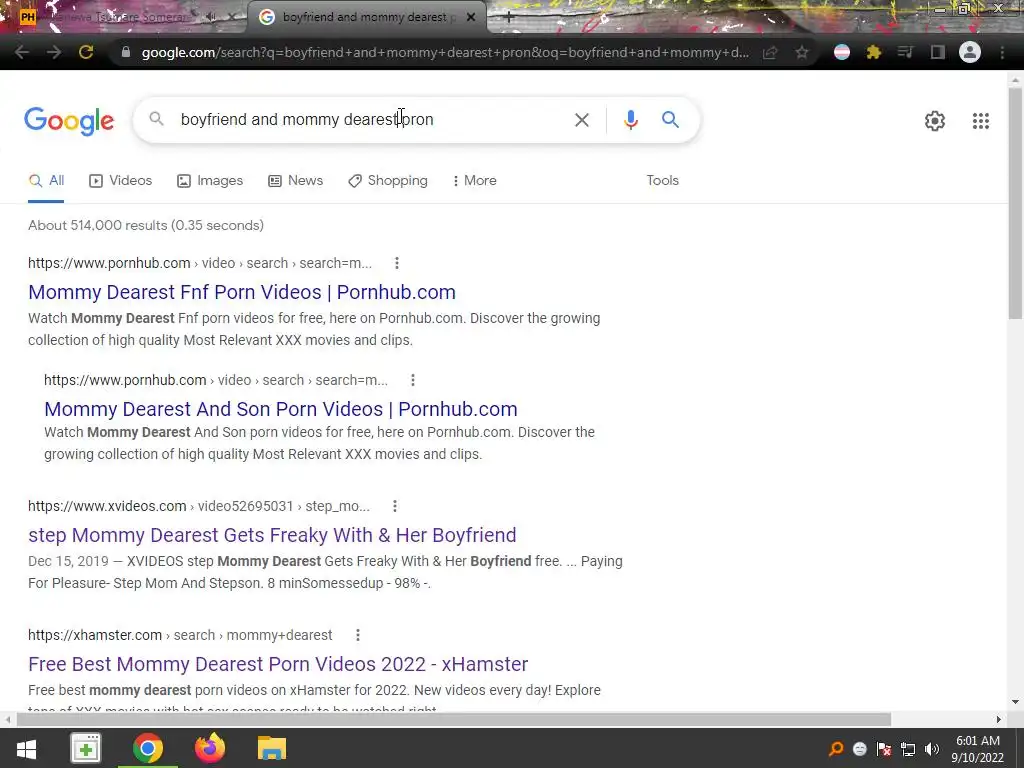Screen dimensions: 1024x768
Task: Open the striped round extension icon
Action: (x=842, y=52)
